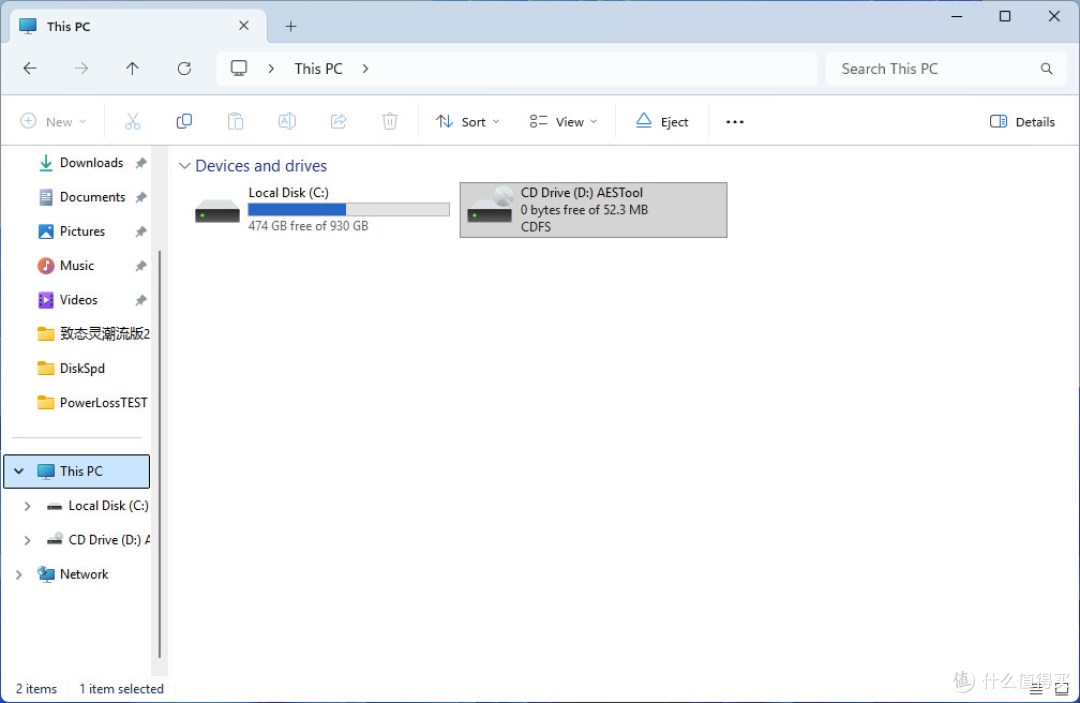Image resolution: width=1080 pixels, height=703 pixels.
Task: Click the Share icon in toolbar
Action: (338, 122)
